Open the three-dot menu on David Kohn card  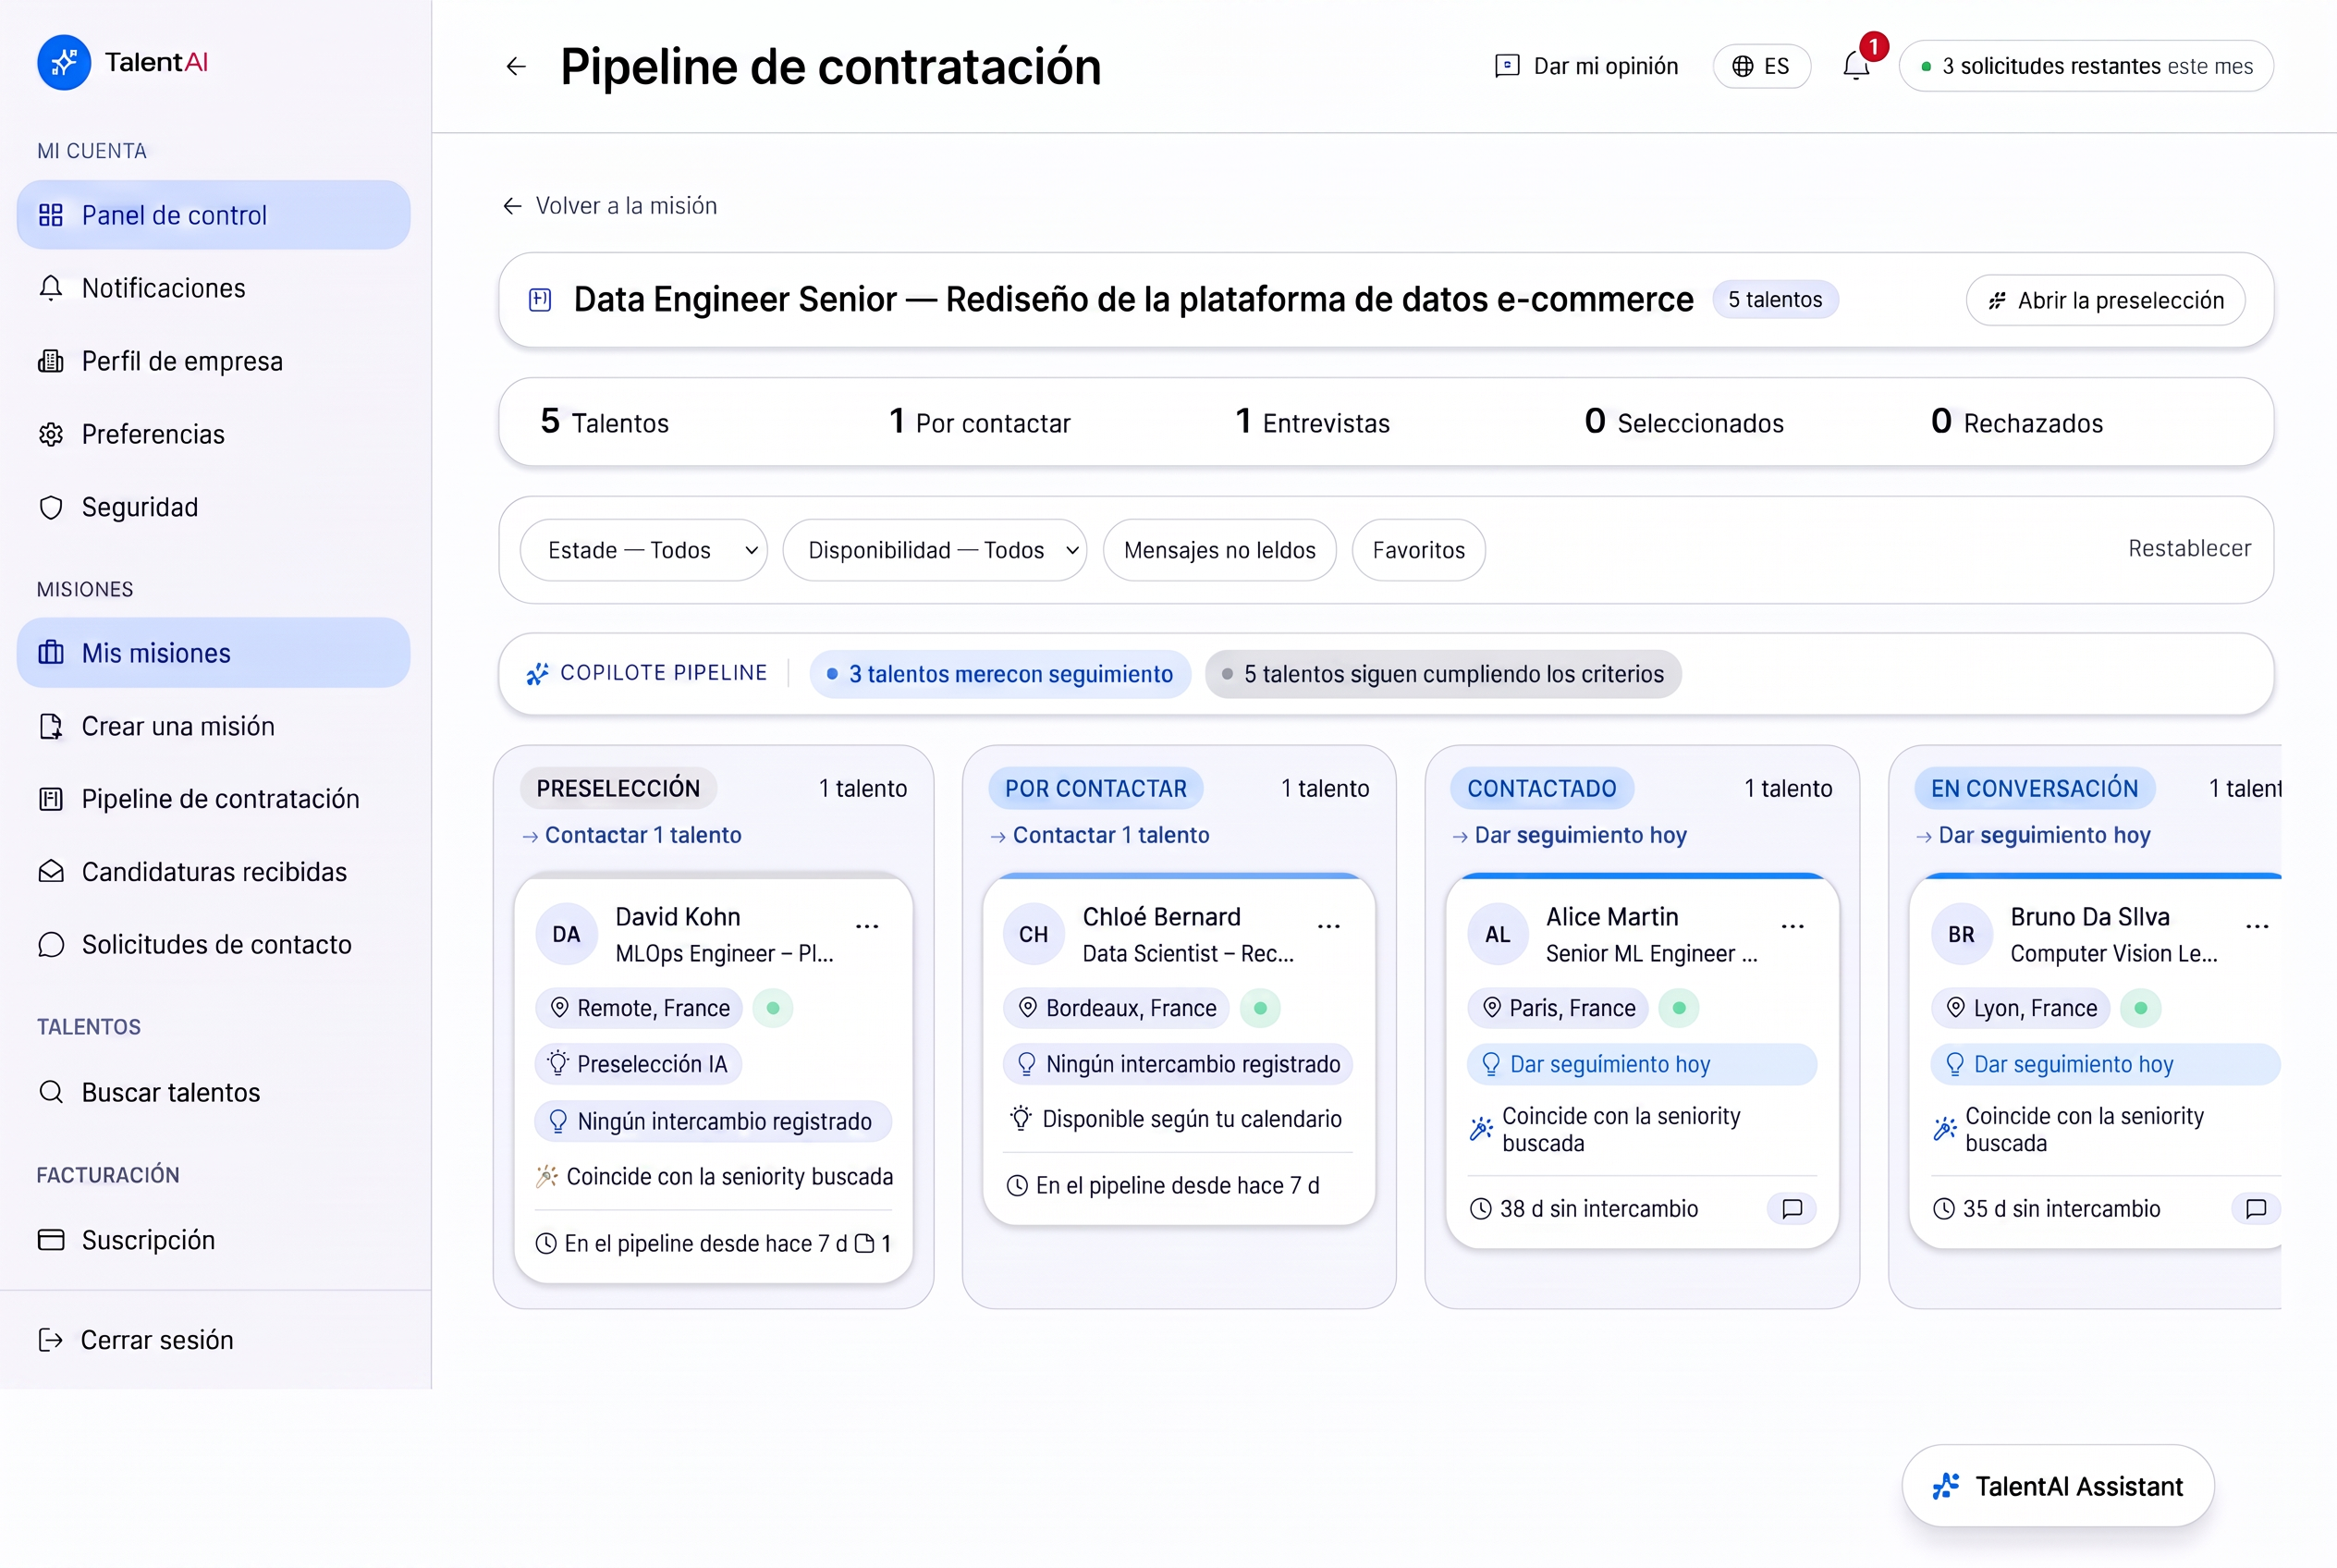[x=867, y=926]
